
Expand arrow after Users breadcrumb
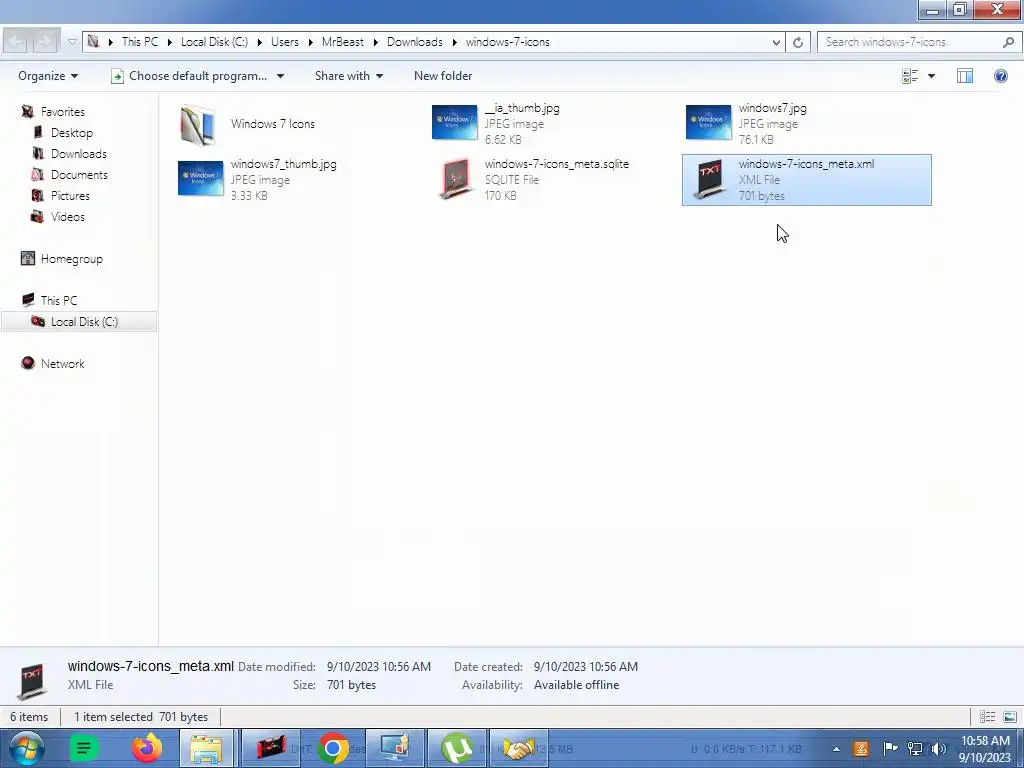click(311, 42)
